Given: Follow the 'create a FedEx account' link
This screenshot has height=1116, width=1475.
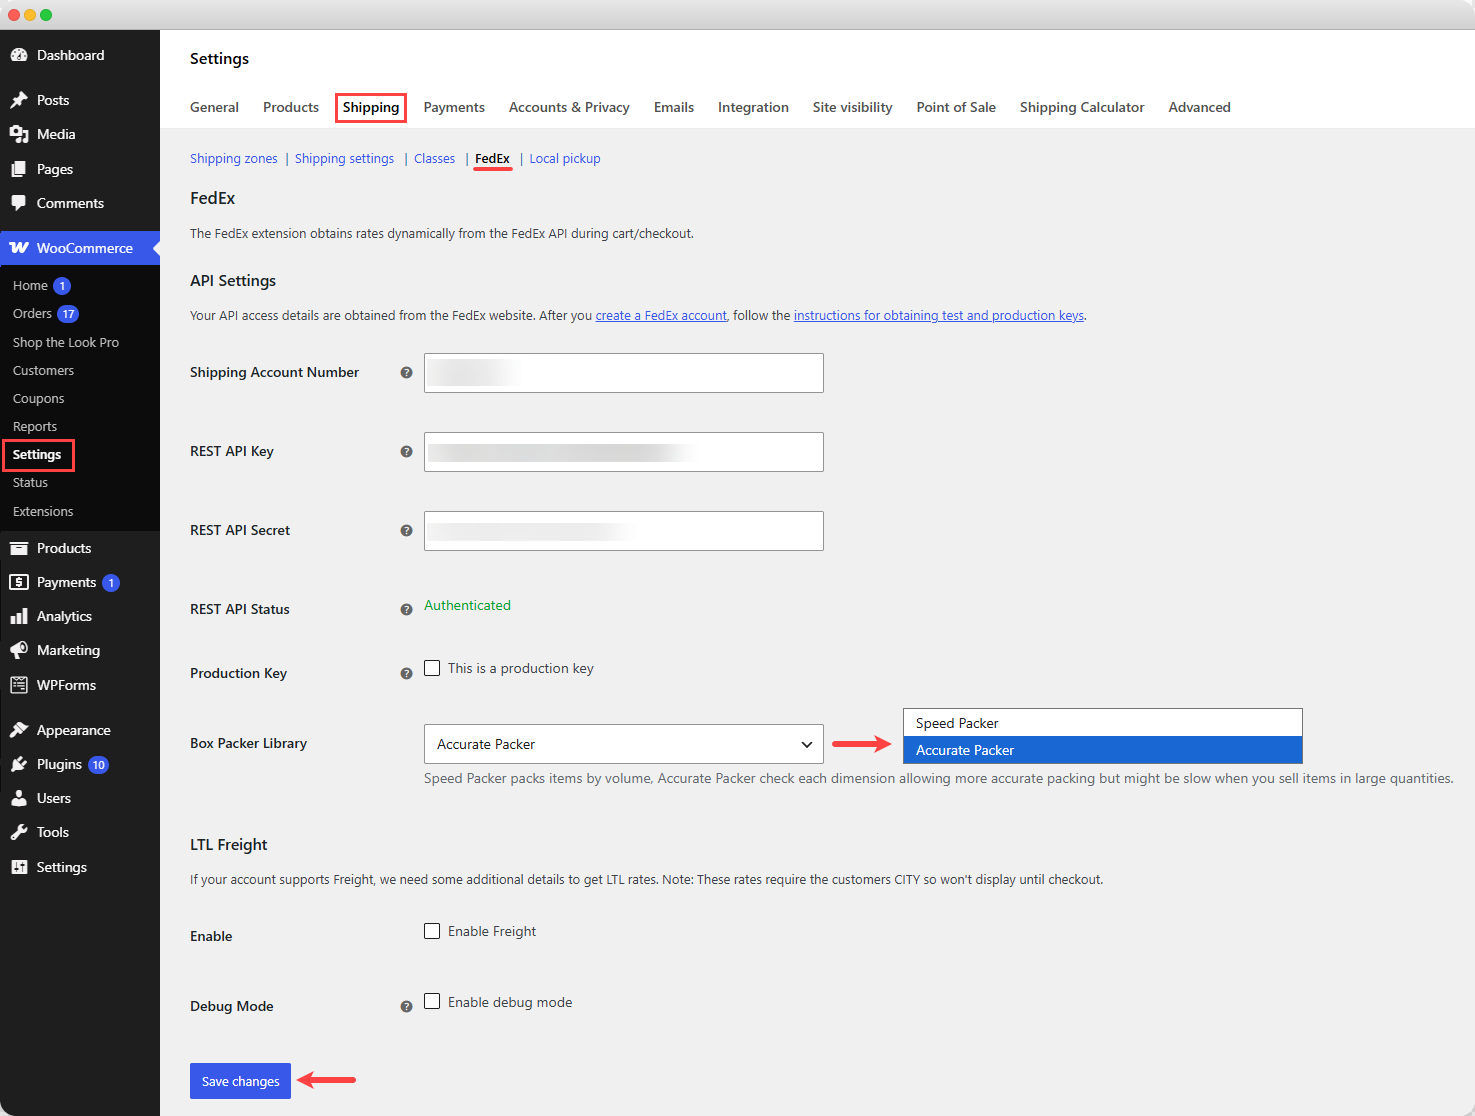Looking at the screenshot, I should [x=661, y=316].
